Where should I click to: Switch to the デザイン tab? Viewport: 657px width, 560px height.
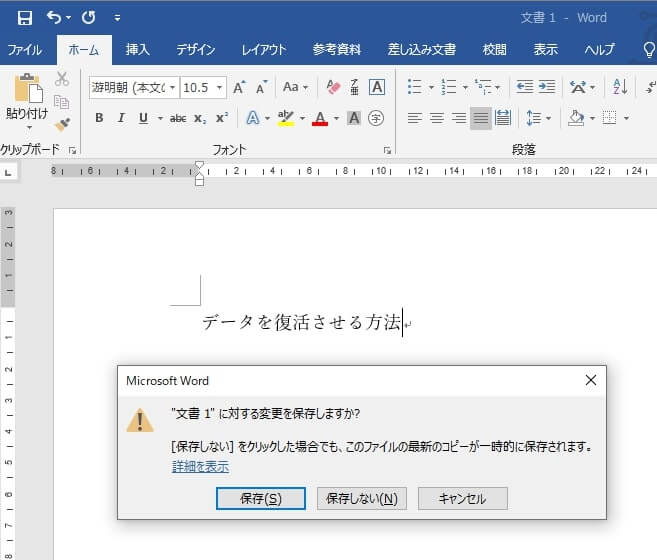click(196, 50)
